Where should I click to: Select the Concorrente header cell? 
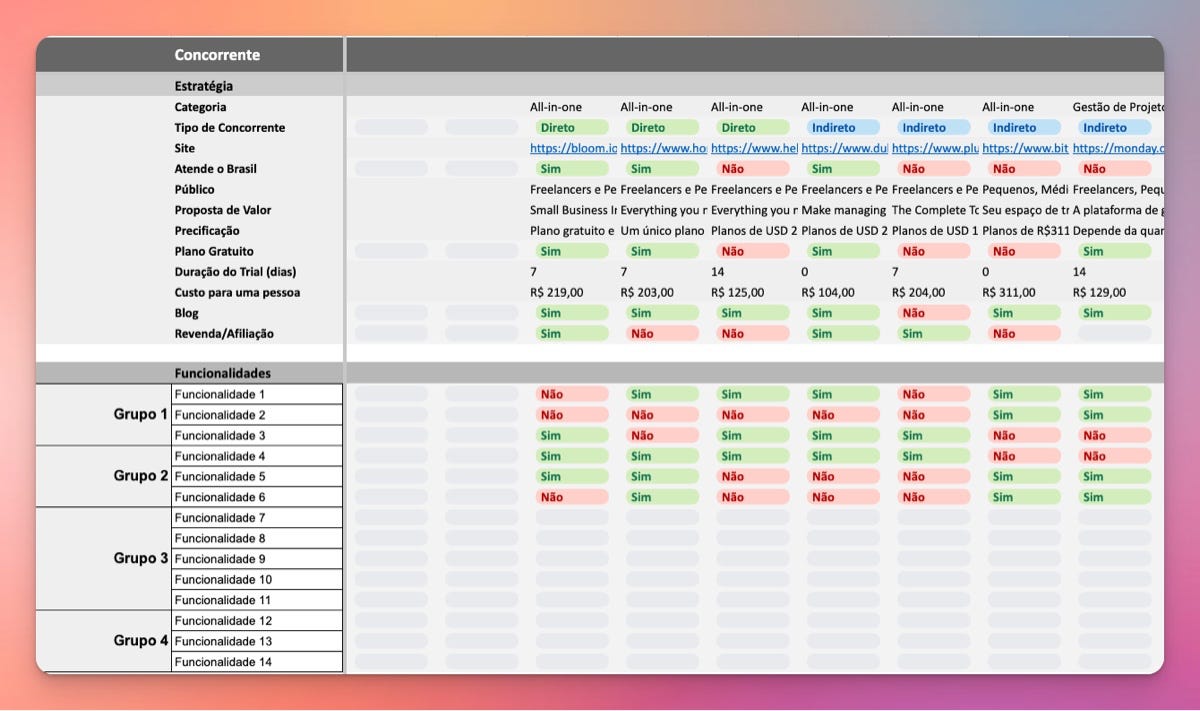click(x=217, y=55)
